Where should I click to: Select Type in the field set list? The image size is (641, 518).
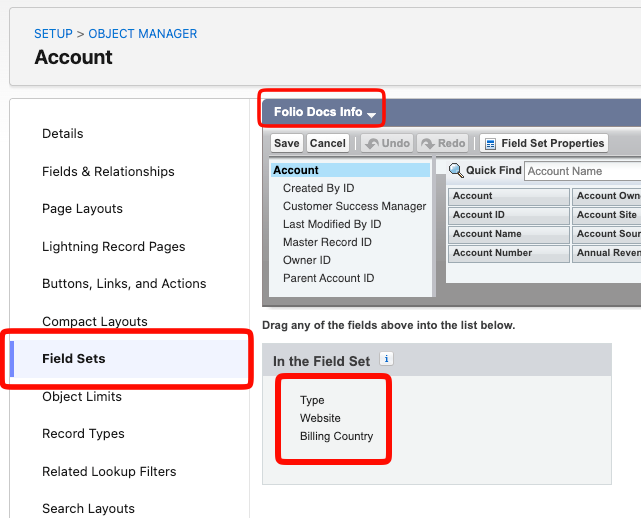pyautogui.click(x=312, y=400)
